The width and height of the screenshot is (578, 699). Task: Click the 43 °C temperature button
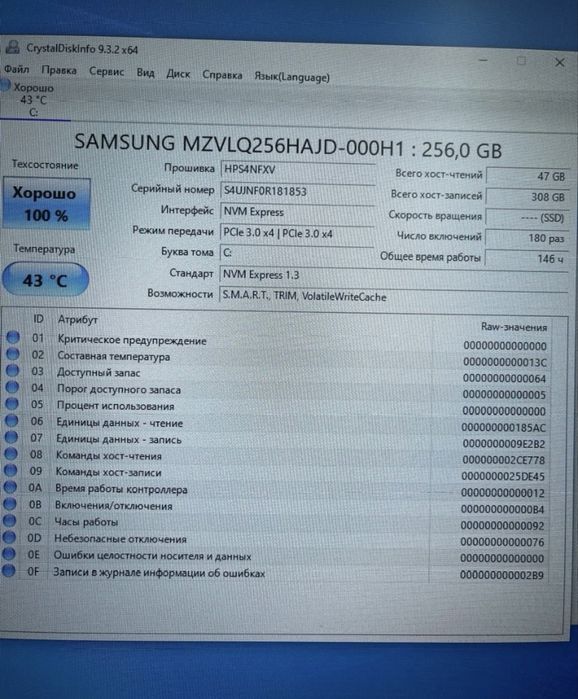(45, 280)
